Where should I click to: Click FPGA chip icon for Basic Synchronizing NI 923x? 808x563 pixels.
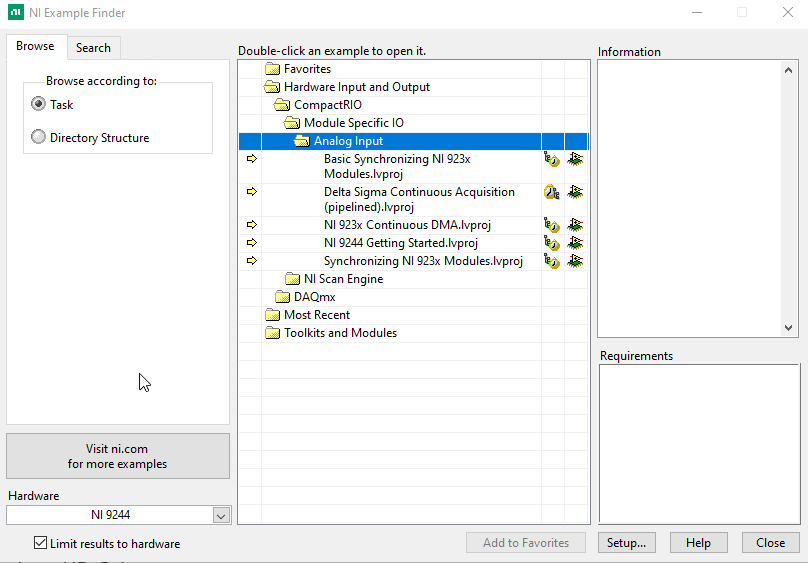pyautogui.click(x=575, y=159)
